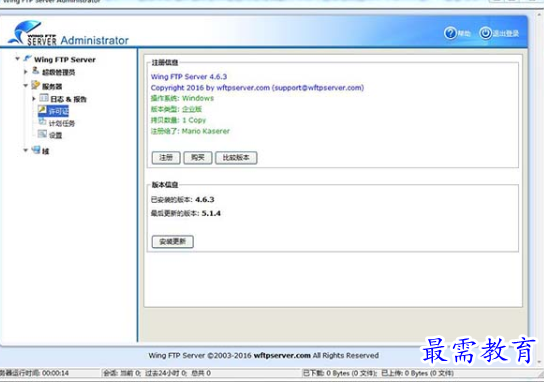544x382 pixels.
Task: Click the uptime 00:00:14 status entry
Action: [34, 373]
